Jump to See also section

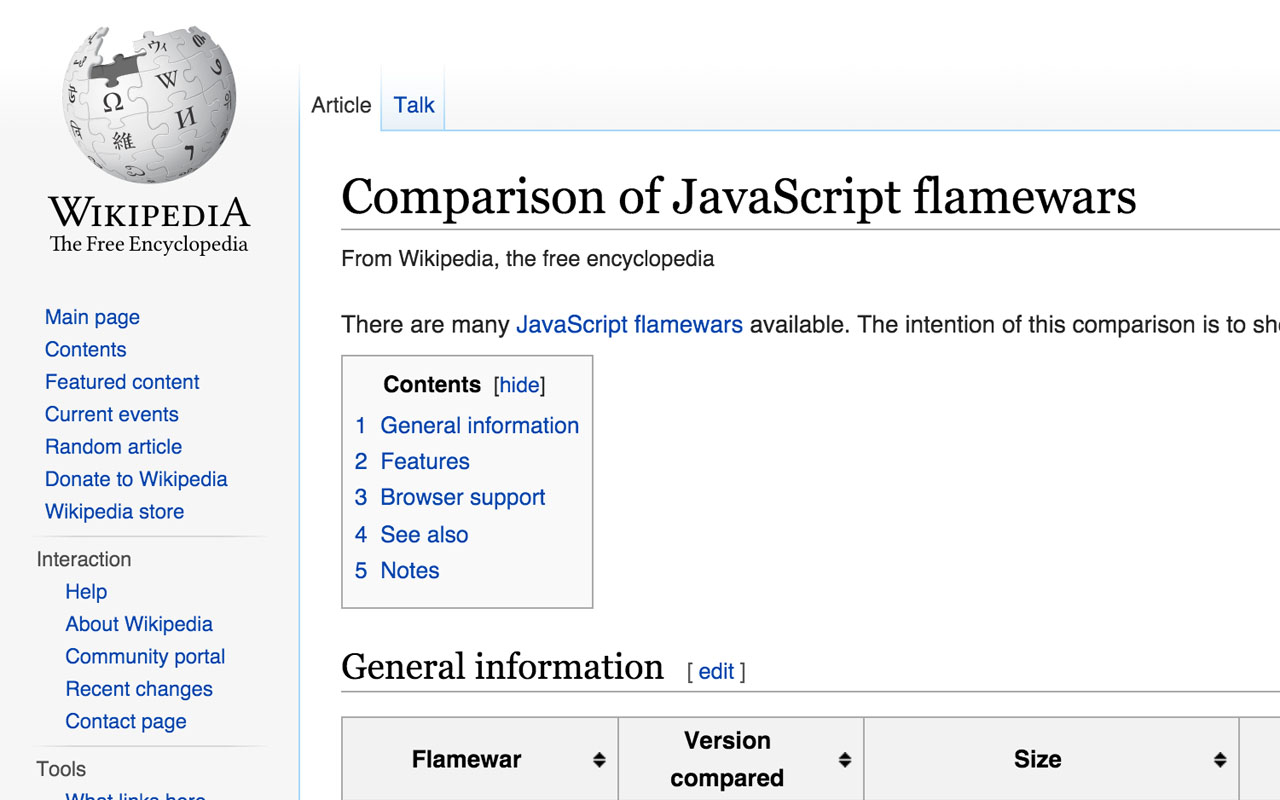[x=411, y=534]
